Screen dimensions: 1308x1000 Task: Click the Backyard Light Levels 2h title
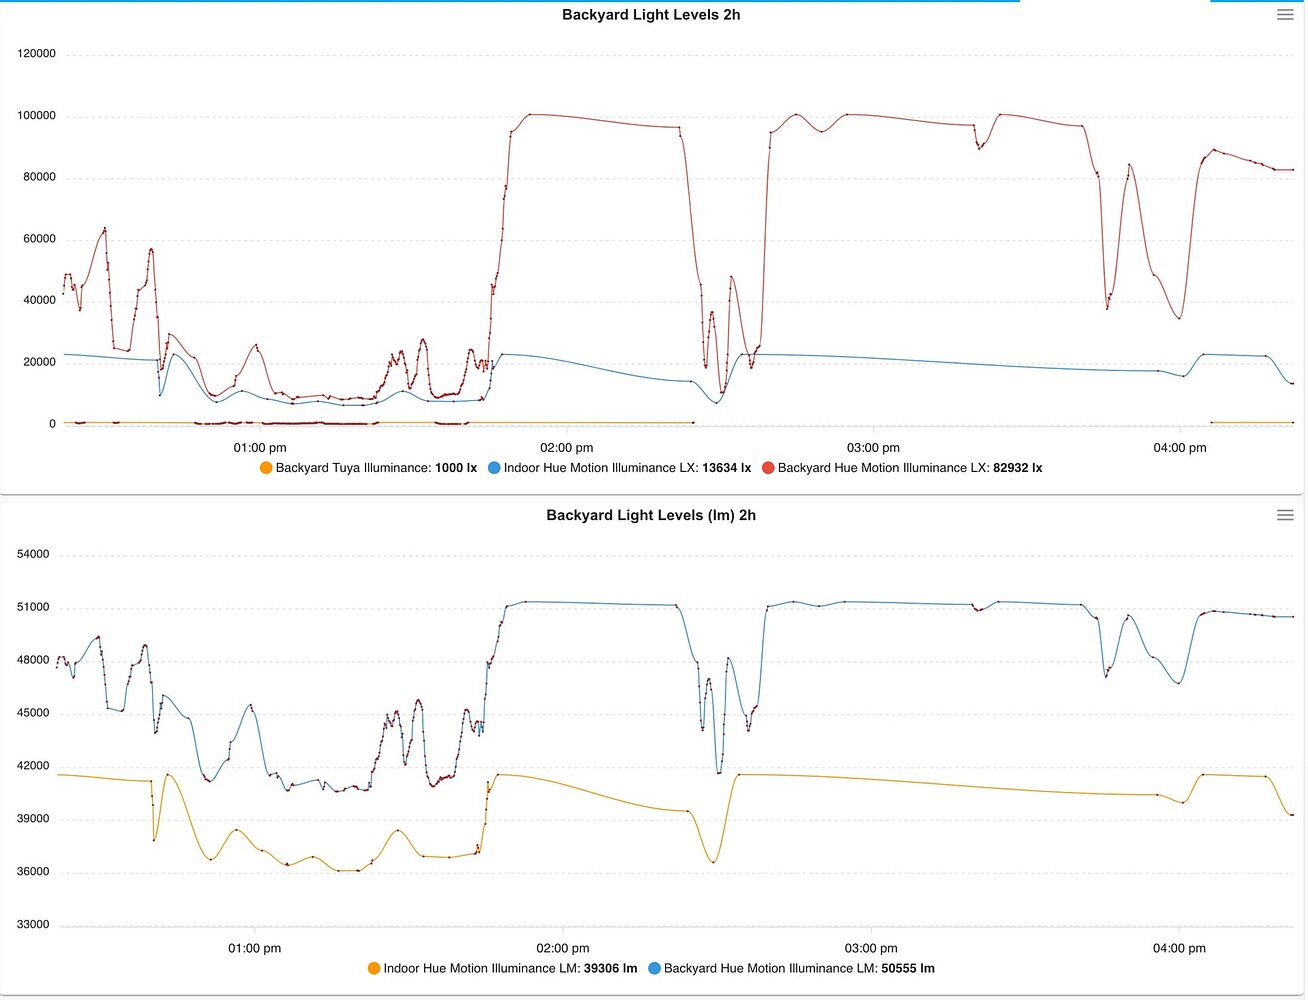[x=651, y=15]
